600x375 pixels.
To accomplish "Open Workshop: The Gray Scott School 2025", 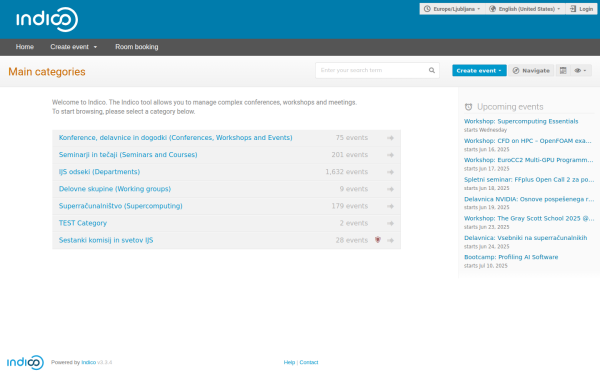I will click(x=529, y=218).
